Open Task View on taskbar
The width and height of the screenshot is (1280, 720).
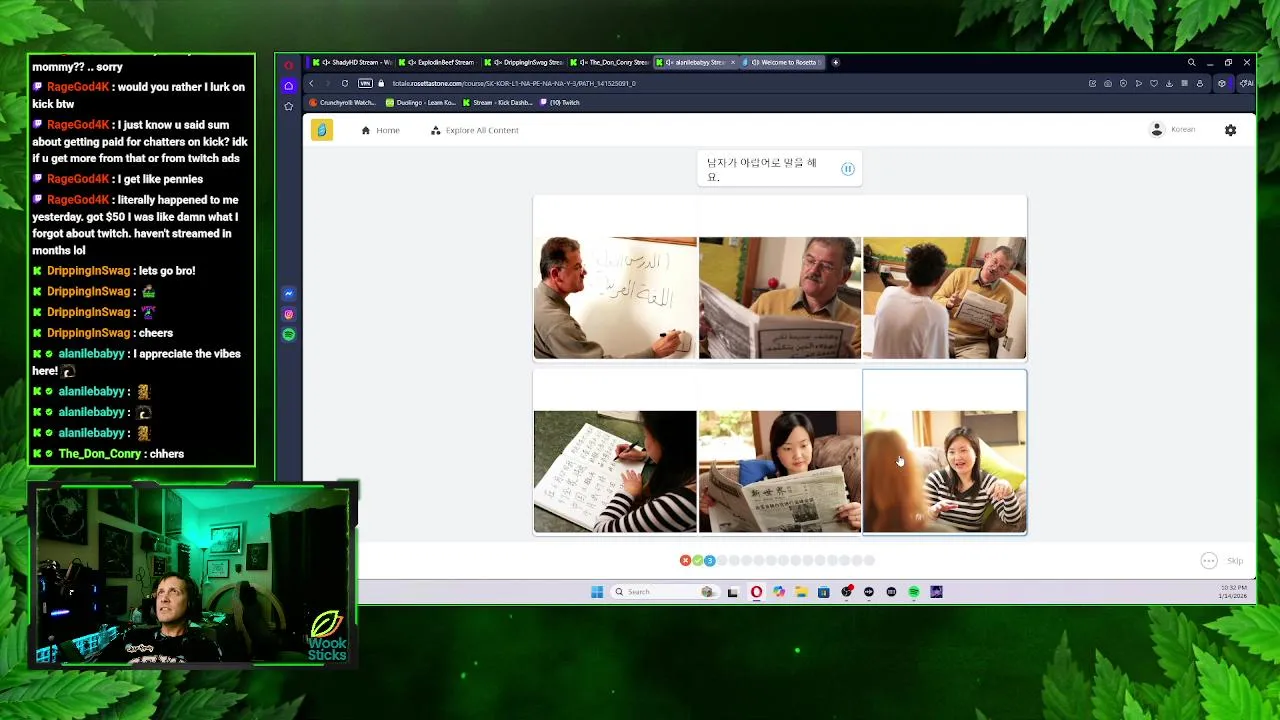(x=732, y=592)
